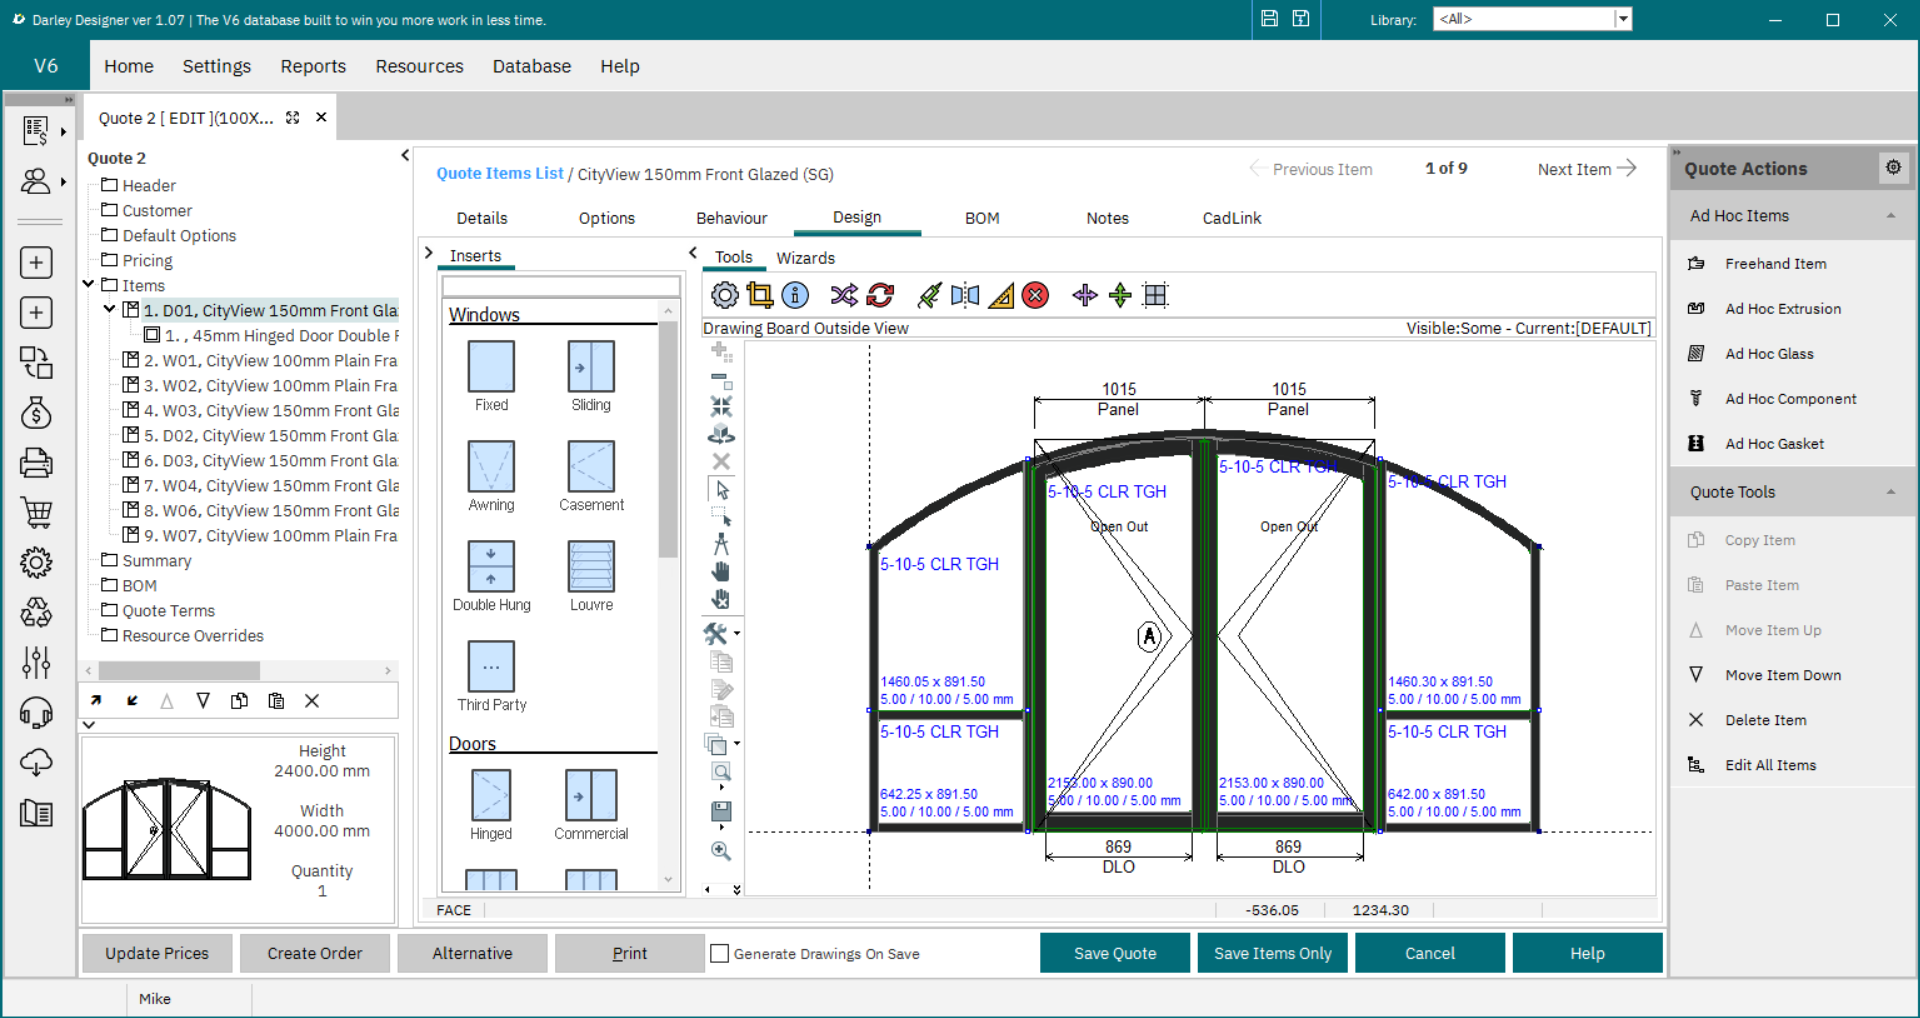Open the Quote Items List link
Image resolution: width=1920 pixels, height=1018 pixels.
[x=500, y=173]
